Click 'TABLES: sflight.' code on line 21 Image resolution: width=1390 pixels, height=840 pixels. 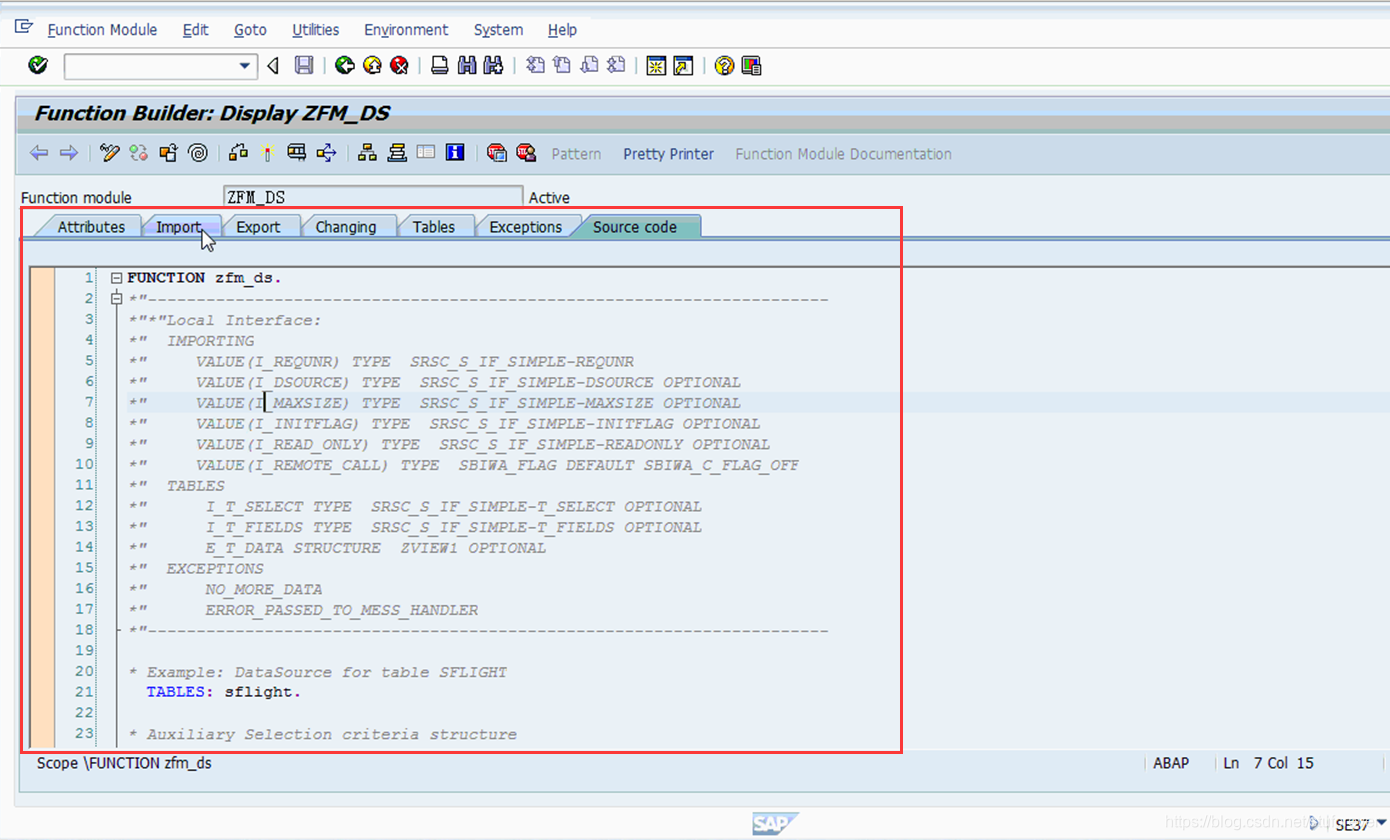[224, 692]
